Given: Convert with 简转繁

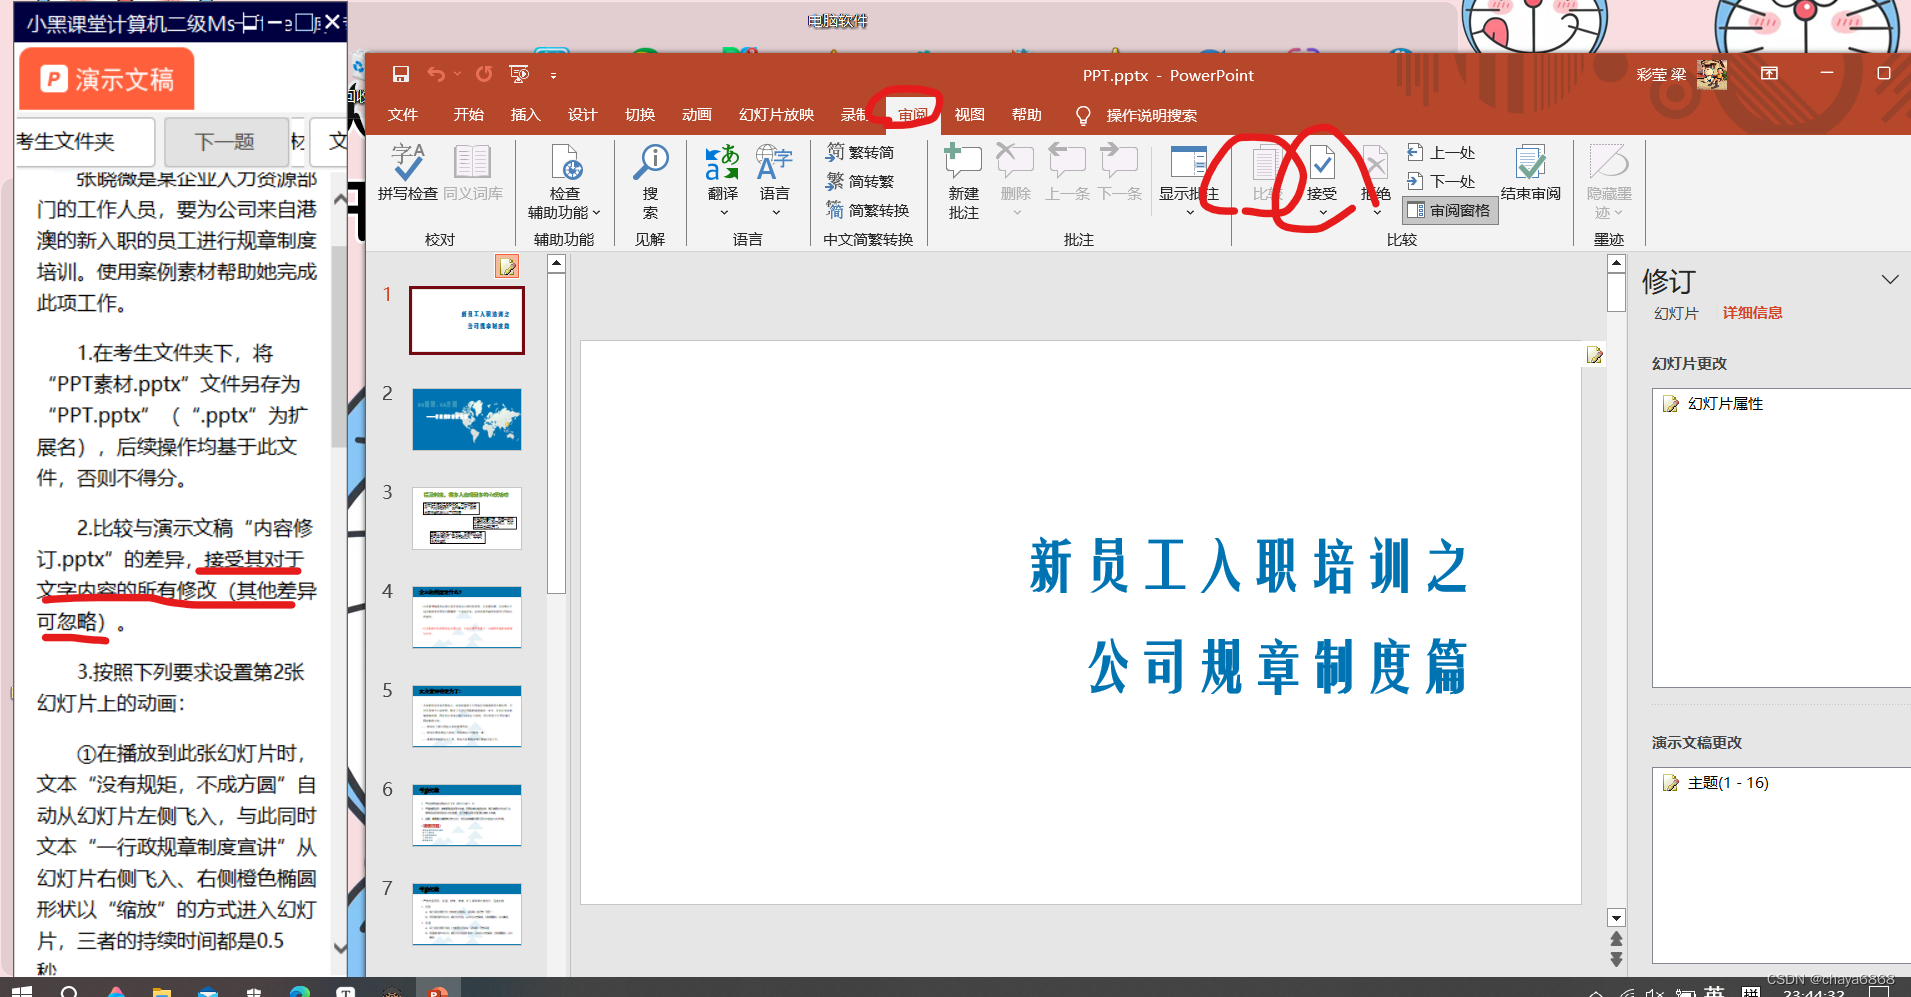Looking at the screenshot, I should click(860, 181).
